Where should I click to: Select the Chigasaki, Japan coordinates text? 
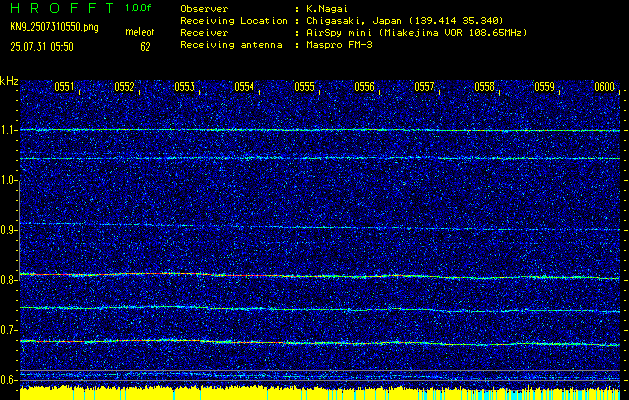click(405, 21)
